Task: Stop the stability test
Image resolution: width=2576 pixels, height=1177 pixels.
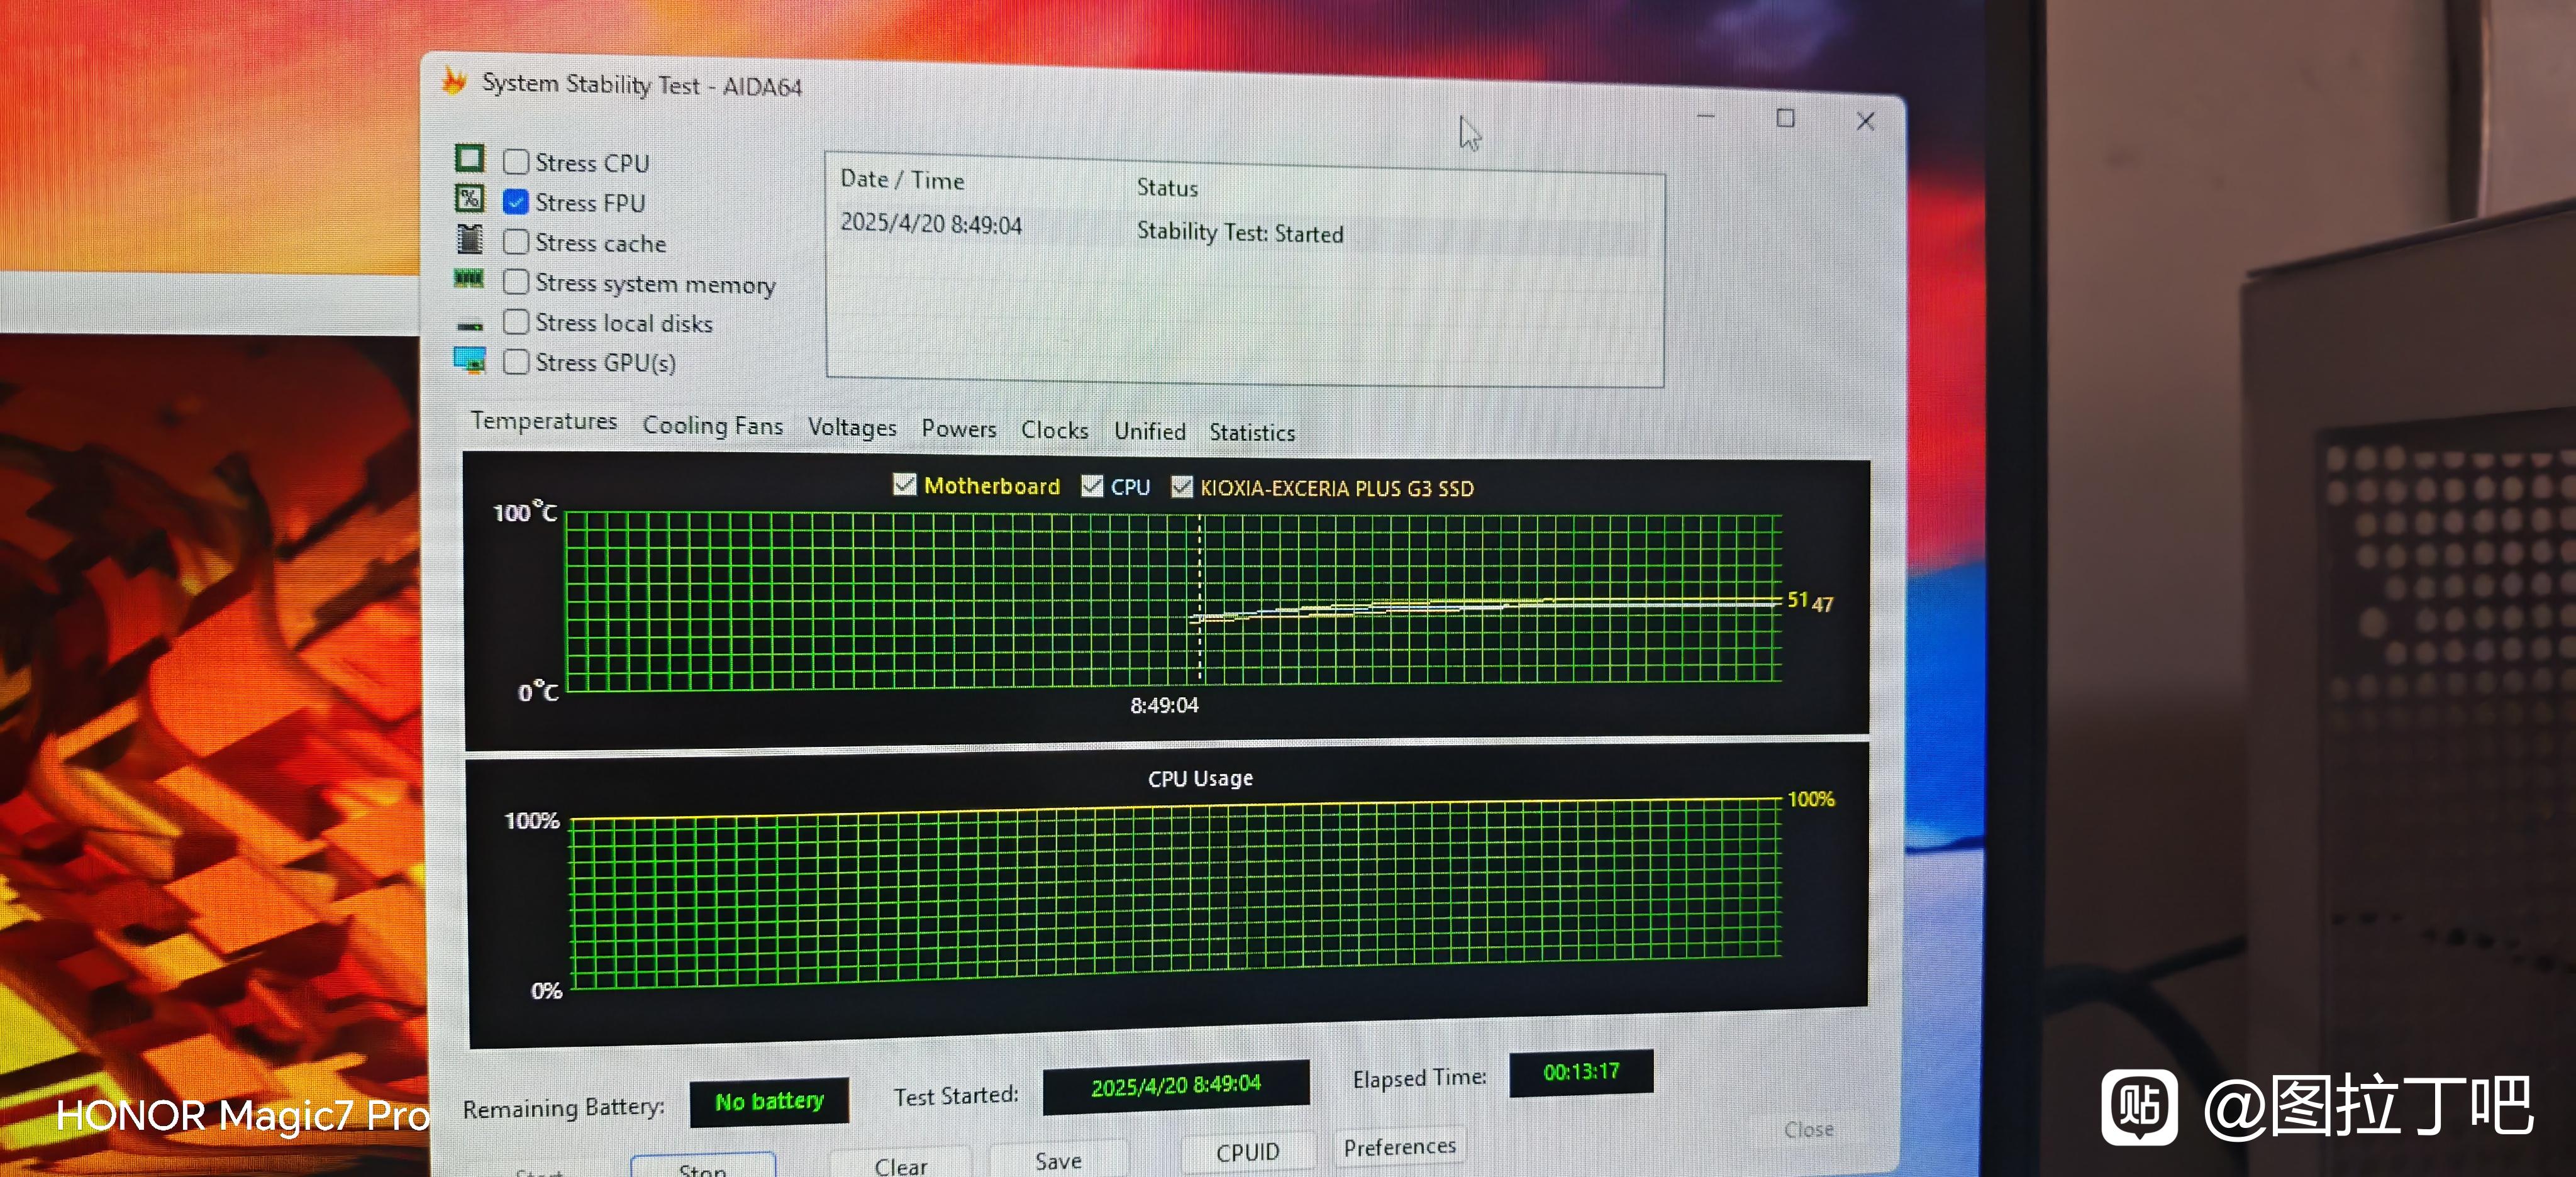Action: [703, 1166]
